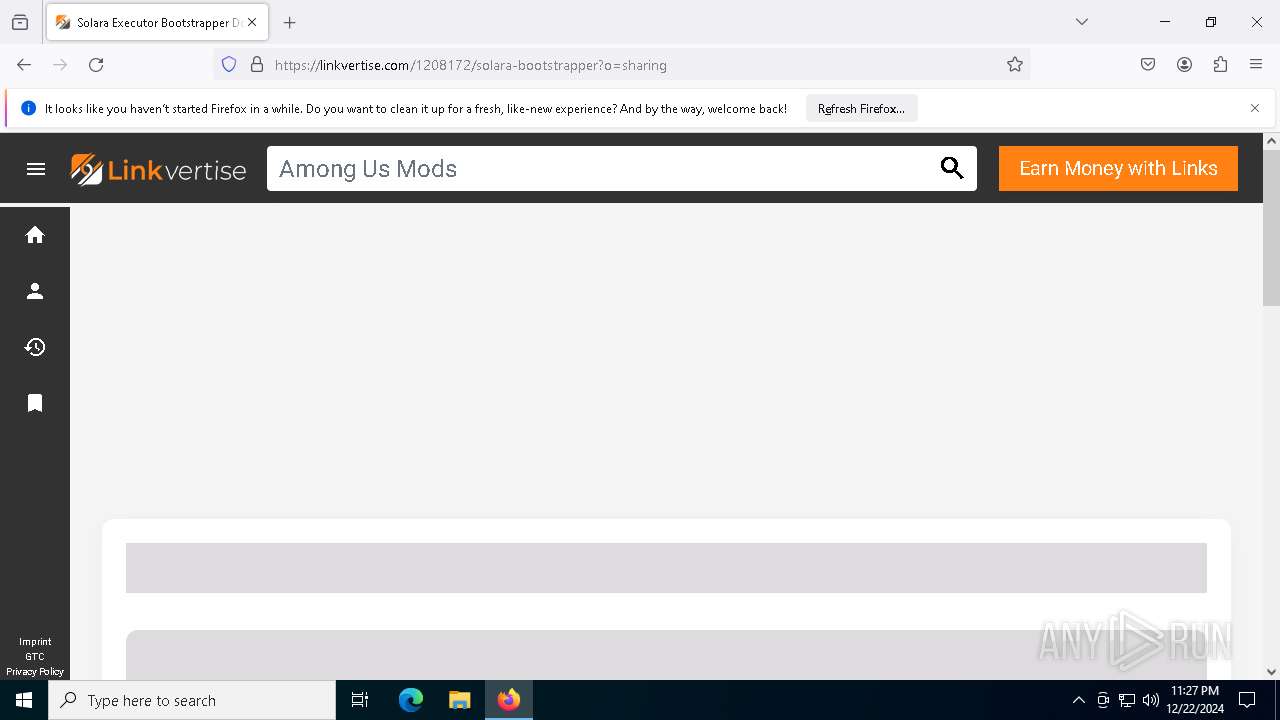
Task: Click Refresh Firefox button
Action: [861, 109]
